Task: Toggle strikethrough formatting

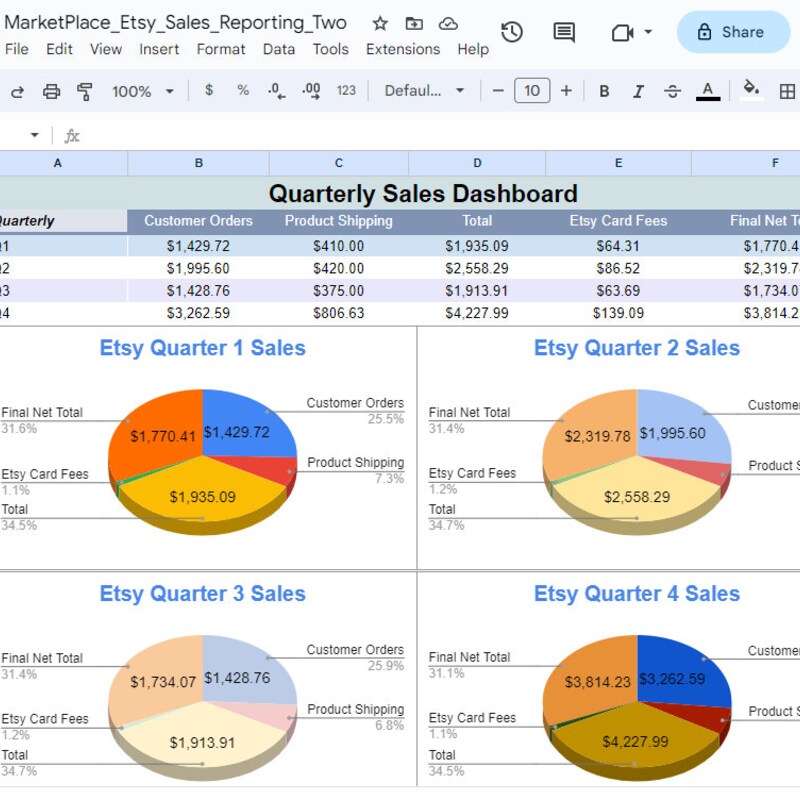Action: [x=672, y=91]
